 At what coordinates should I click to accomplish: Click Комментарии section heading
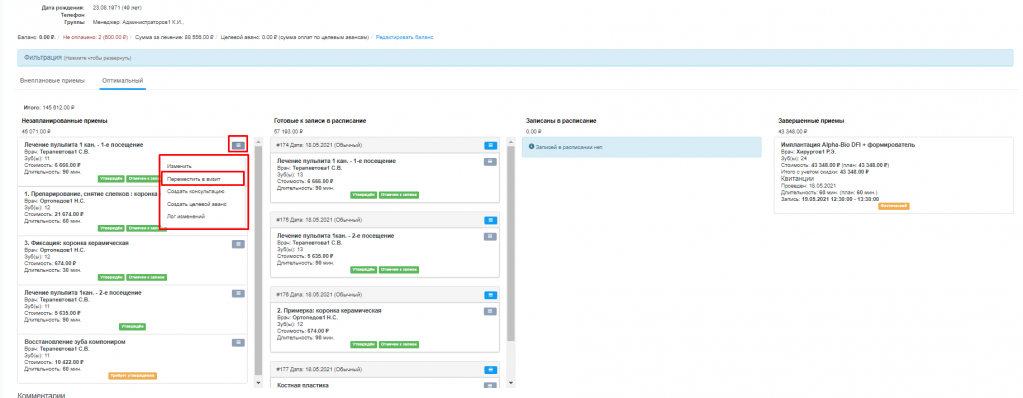click(41, 394)
